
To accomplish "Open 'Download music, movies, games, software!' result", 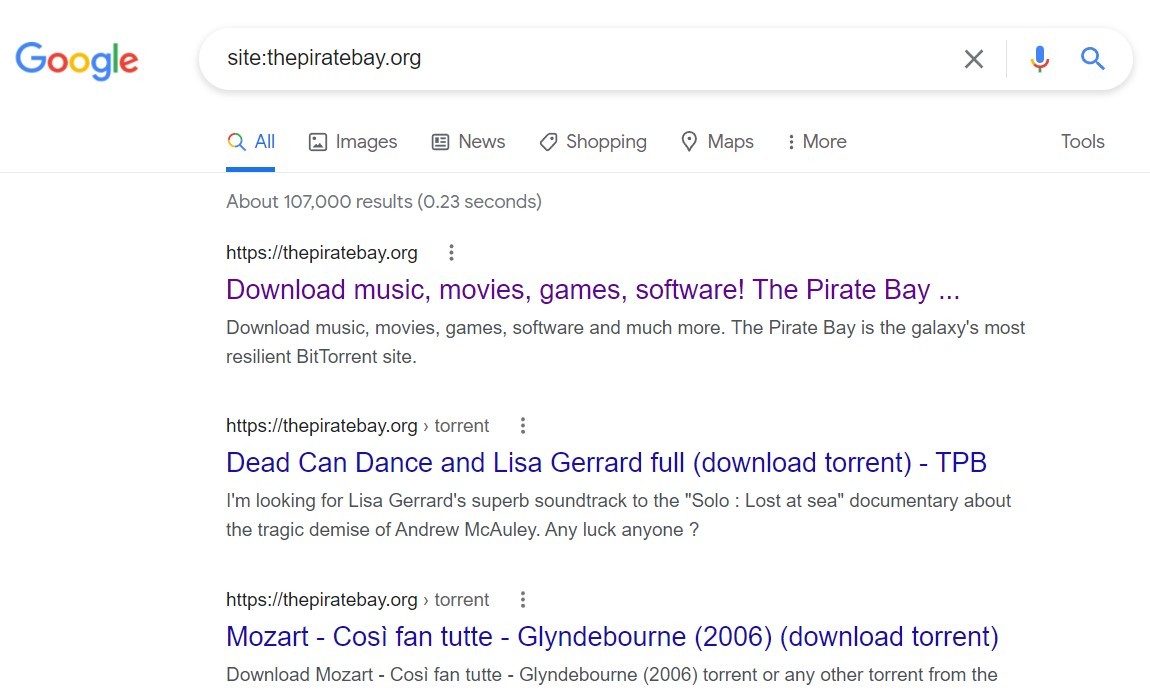I will click(593, 290).
